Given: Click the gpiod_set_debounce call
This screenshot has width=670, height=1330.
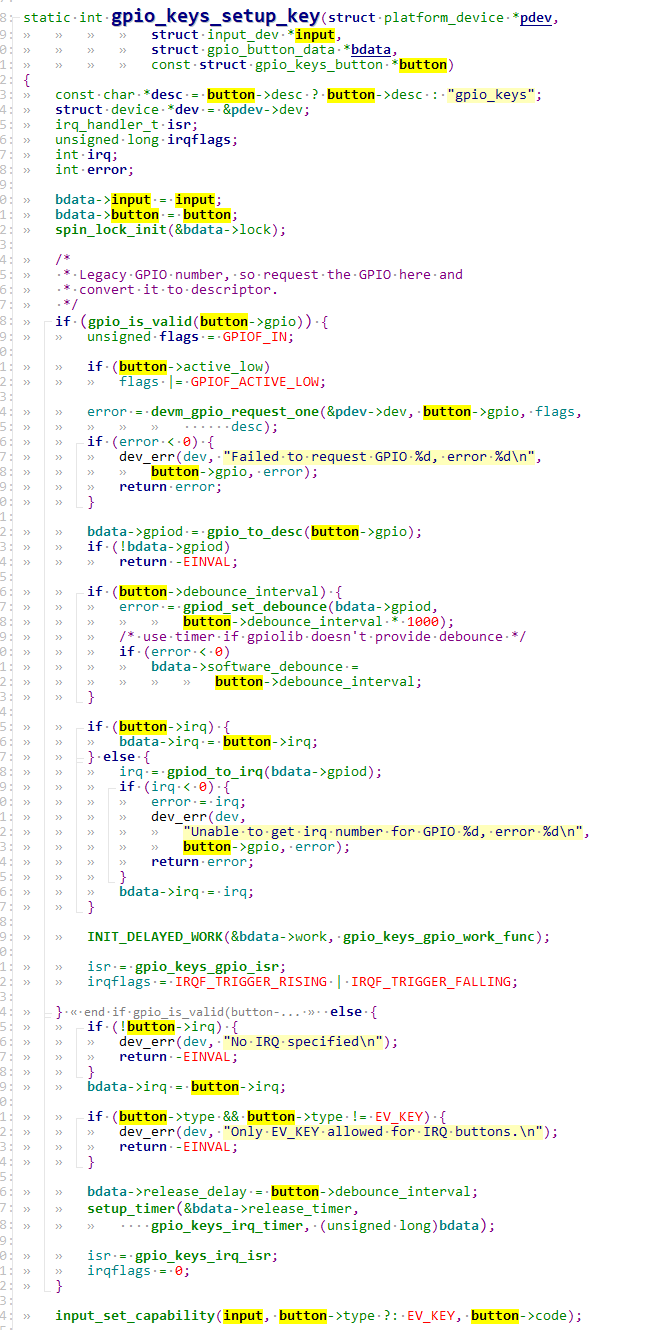Looking at the screenshot, I should [x=255, y=606].
